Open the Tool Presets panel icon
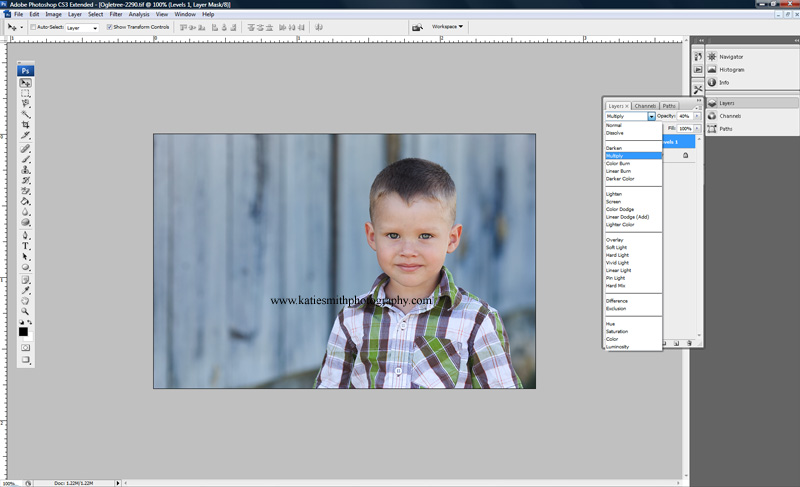Viewport: 800px width, 487px height. (x=698, y=89)
